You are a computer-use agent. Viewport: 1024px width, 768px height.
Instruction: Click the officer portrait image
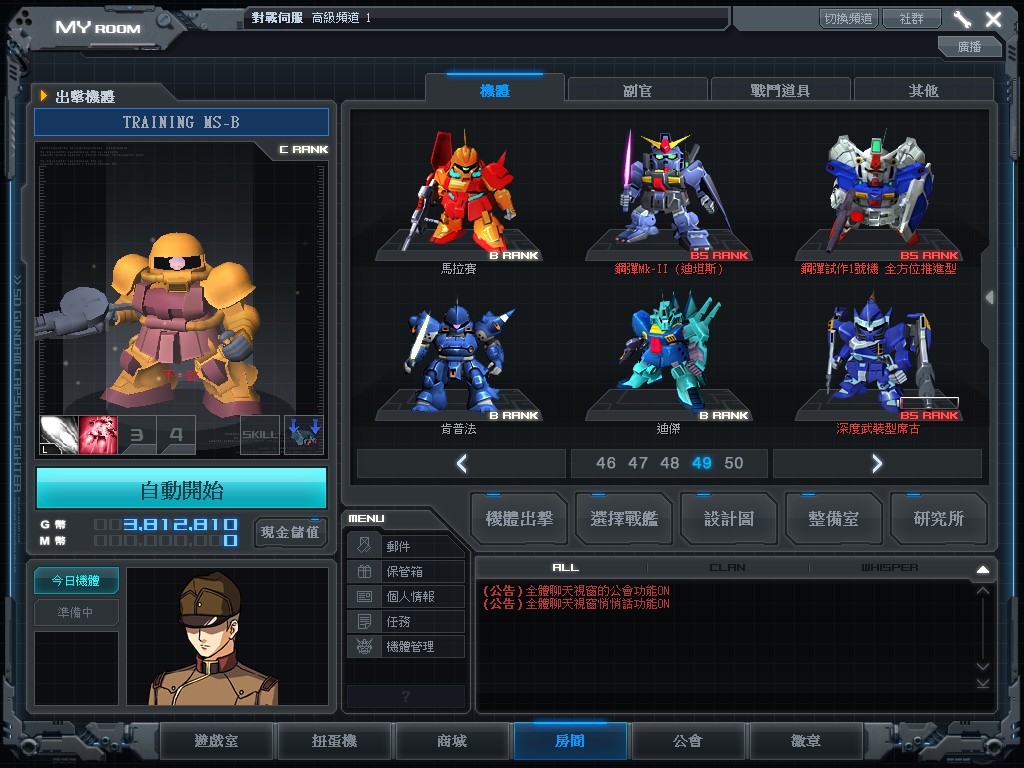[227, 636]
